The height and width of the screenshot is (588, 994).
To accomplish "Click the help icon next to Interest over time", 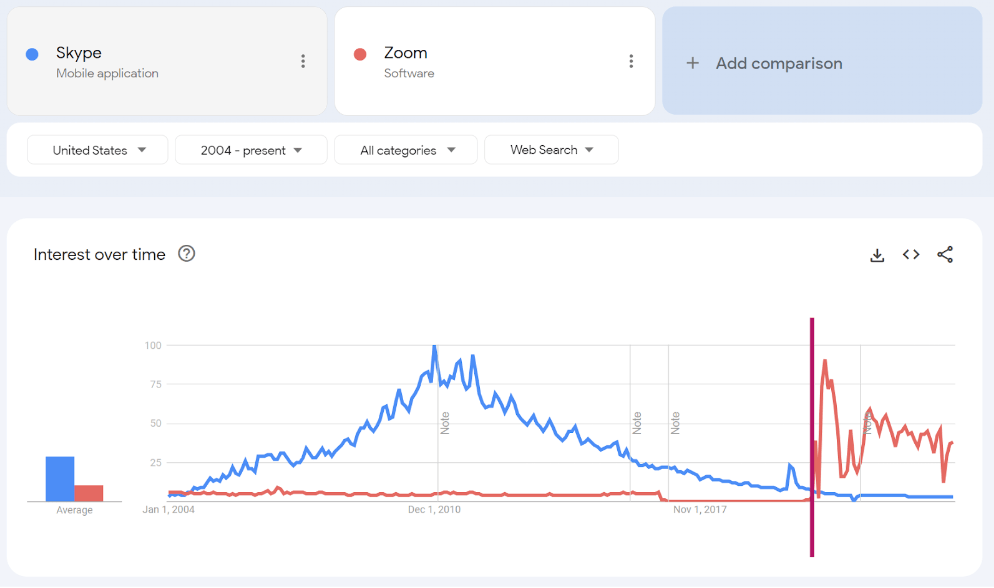I will [x=187, y=254].
